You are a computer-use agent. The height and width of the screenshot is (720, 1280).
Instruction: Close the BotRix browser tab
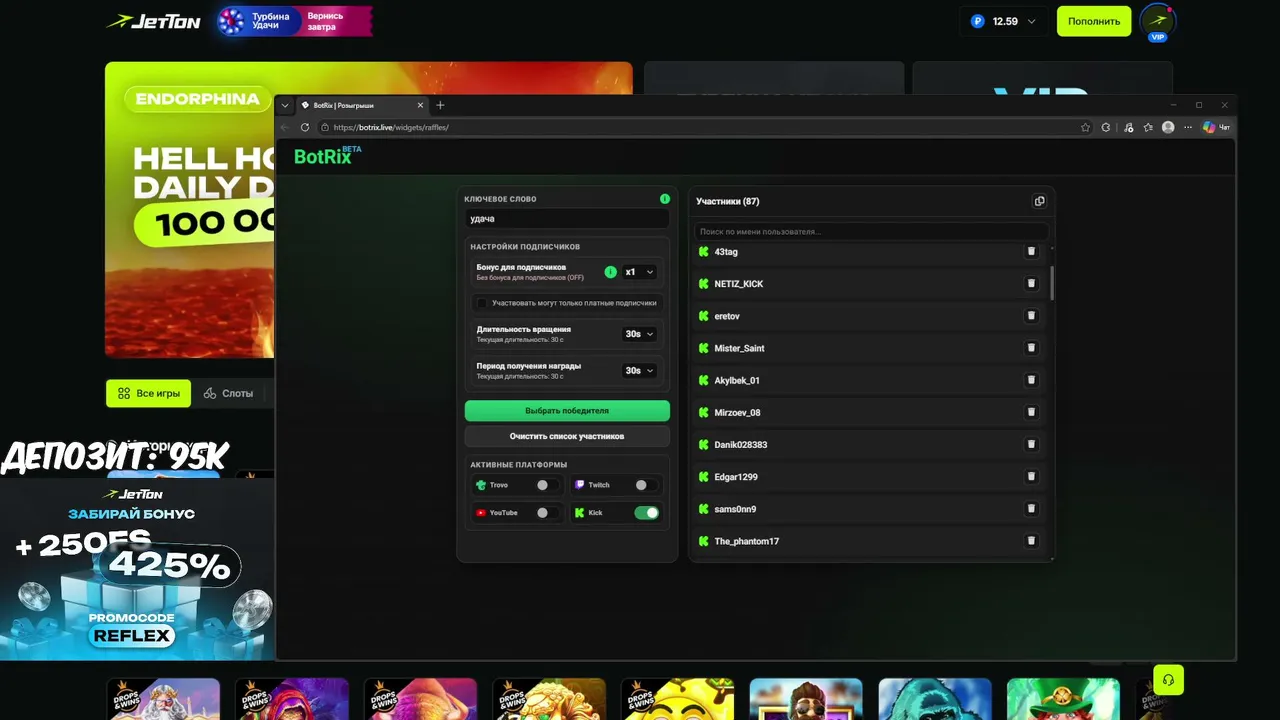420,105
